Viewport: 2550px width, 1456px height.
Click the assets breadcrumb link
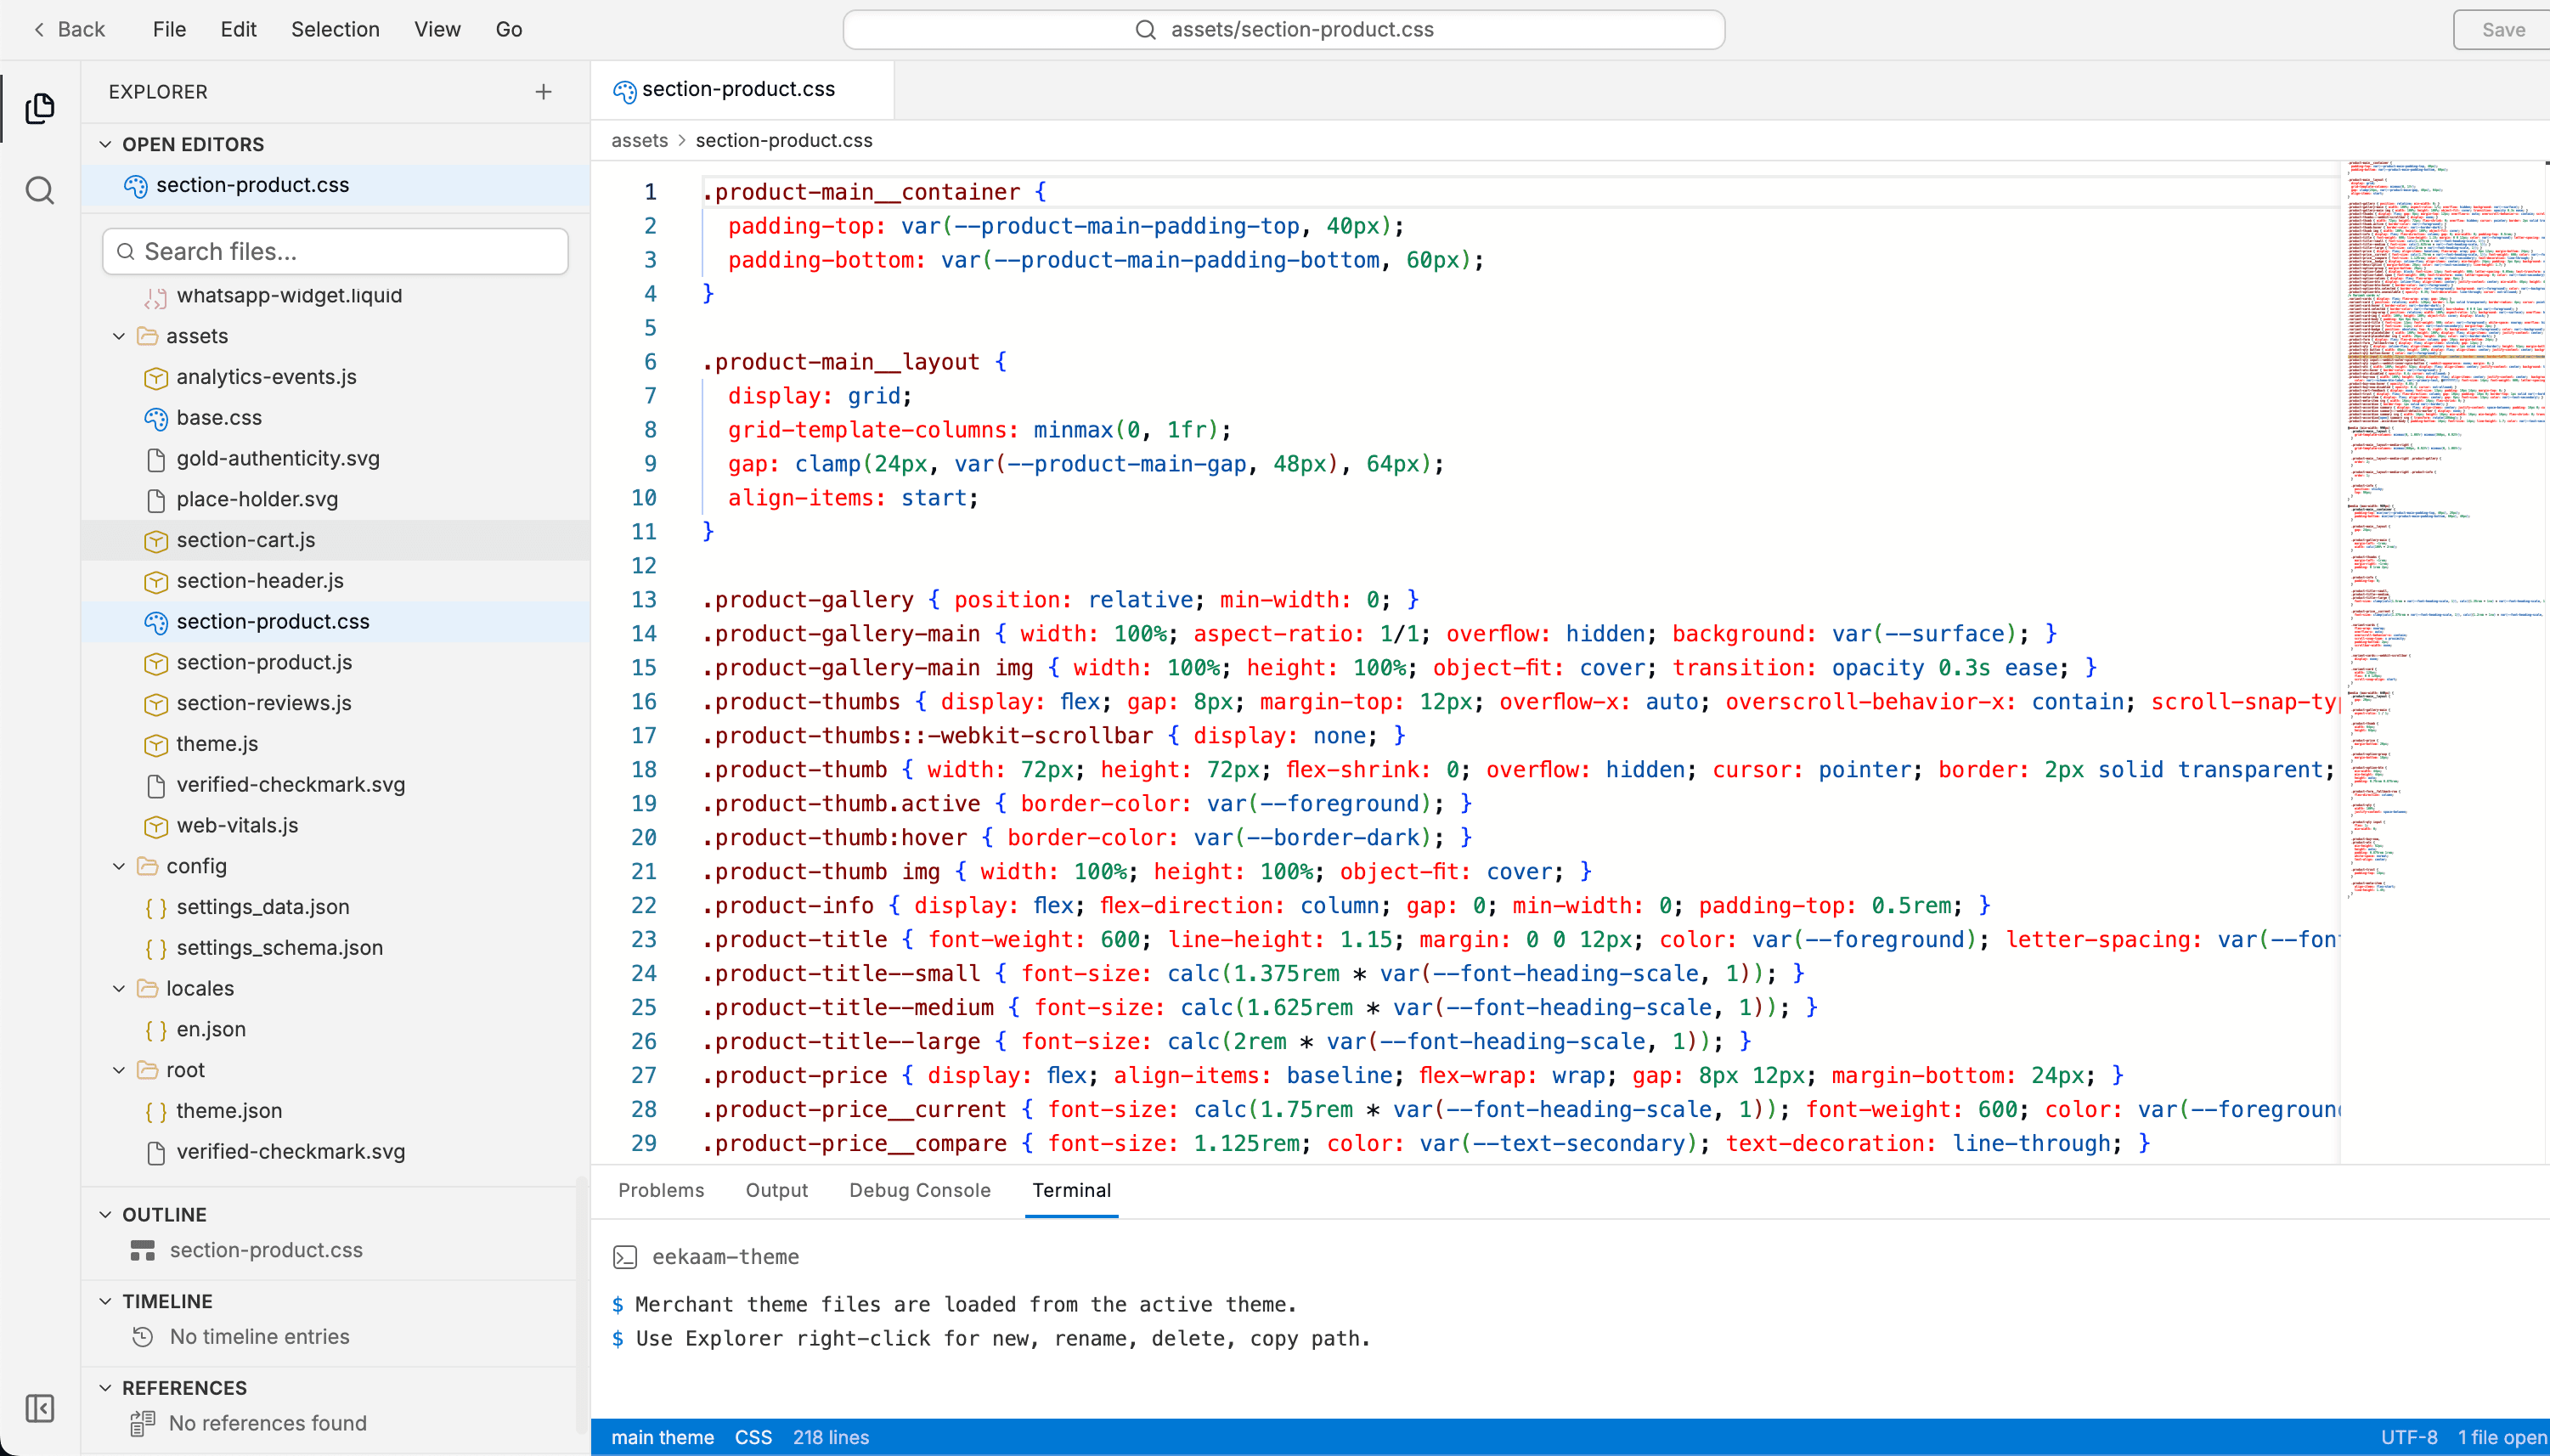tap(639, 140)
